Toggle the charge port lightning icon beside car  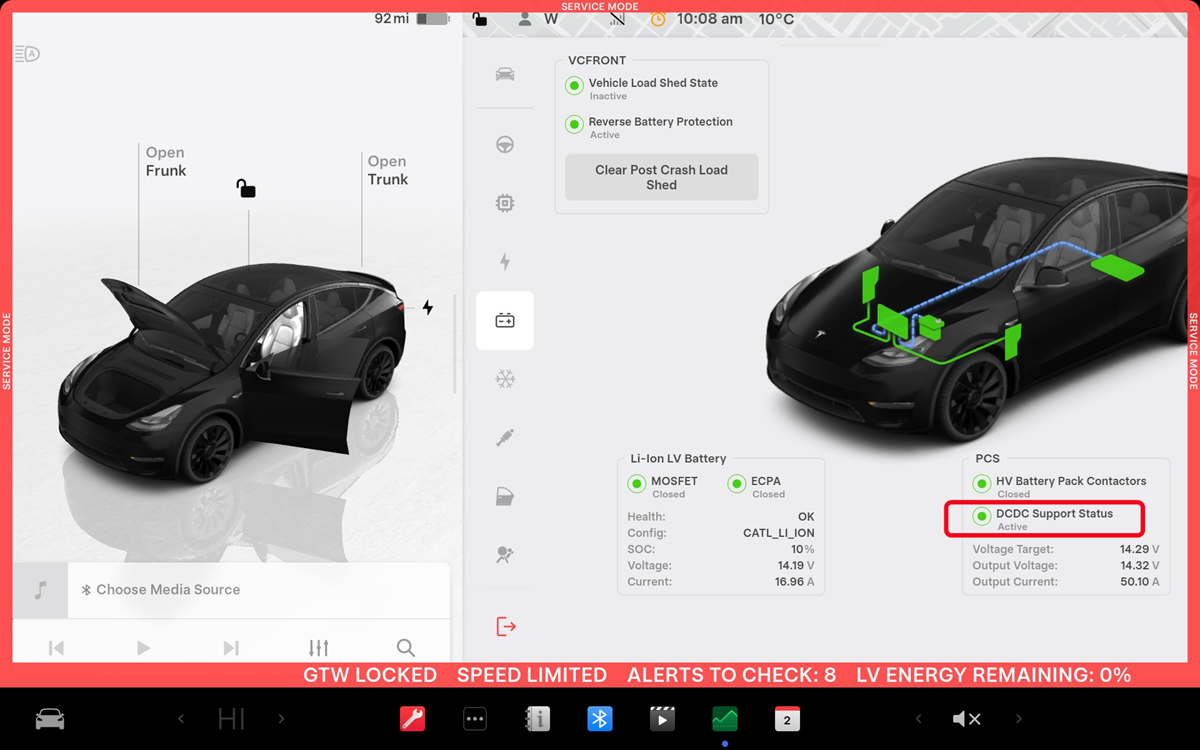tap(428, 308)
